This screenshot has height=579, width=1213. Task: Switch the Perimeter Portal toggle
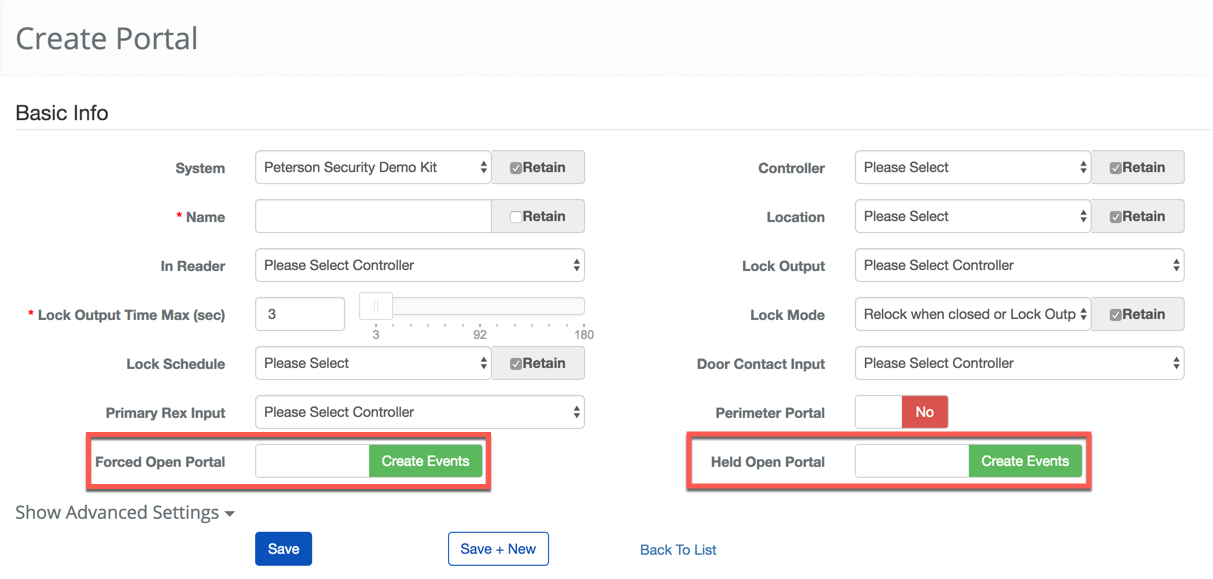point(901,412)
